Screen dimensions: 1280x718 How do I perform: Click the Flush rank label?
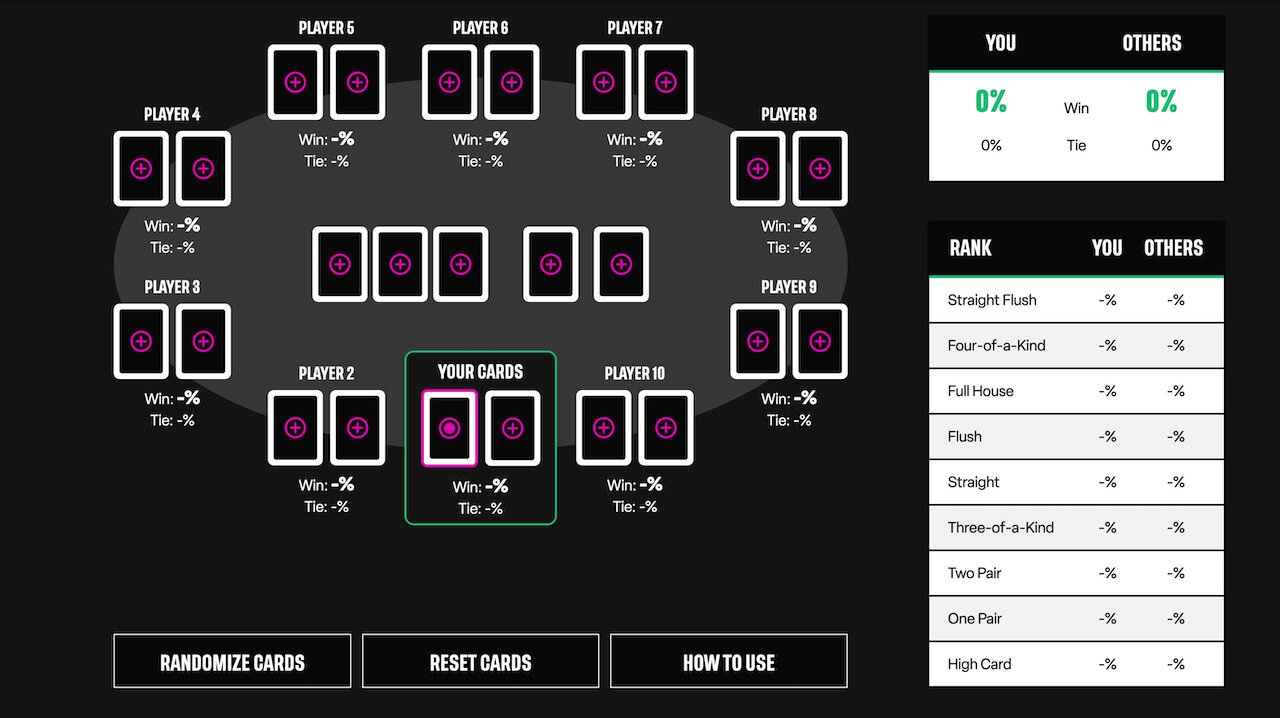pos(965,436)
